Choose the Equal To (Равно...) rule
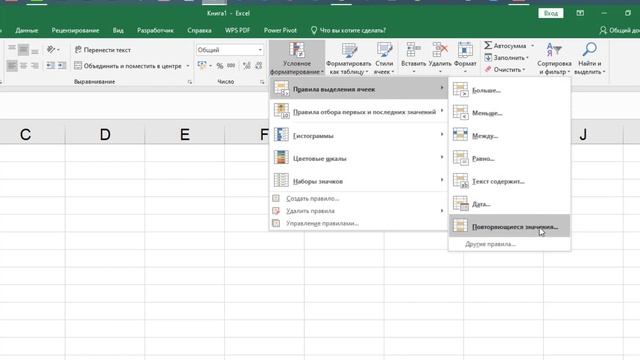The height and width of the screenshot is (360, 640). [509, 158]
